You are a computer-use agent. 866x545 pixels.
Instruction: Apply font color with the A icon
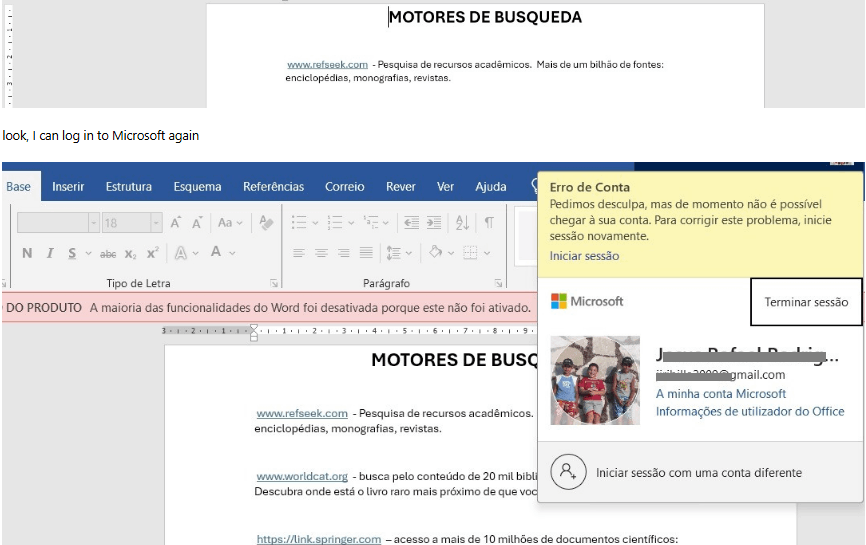click(x=216, y=252)
